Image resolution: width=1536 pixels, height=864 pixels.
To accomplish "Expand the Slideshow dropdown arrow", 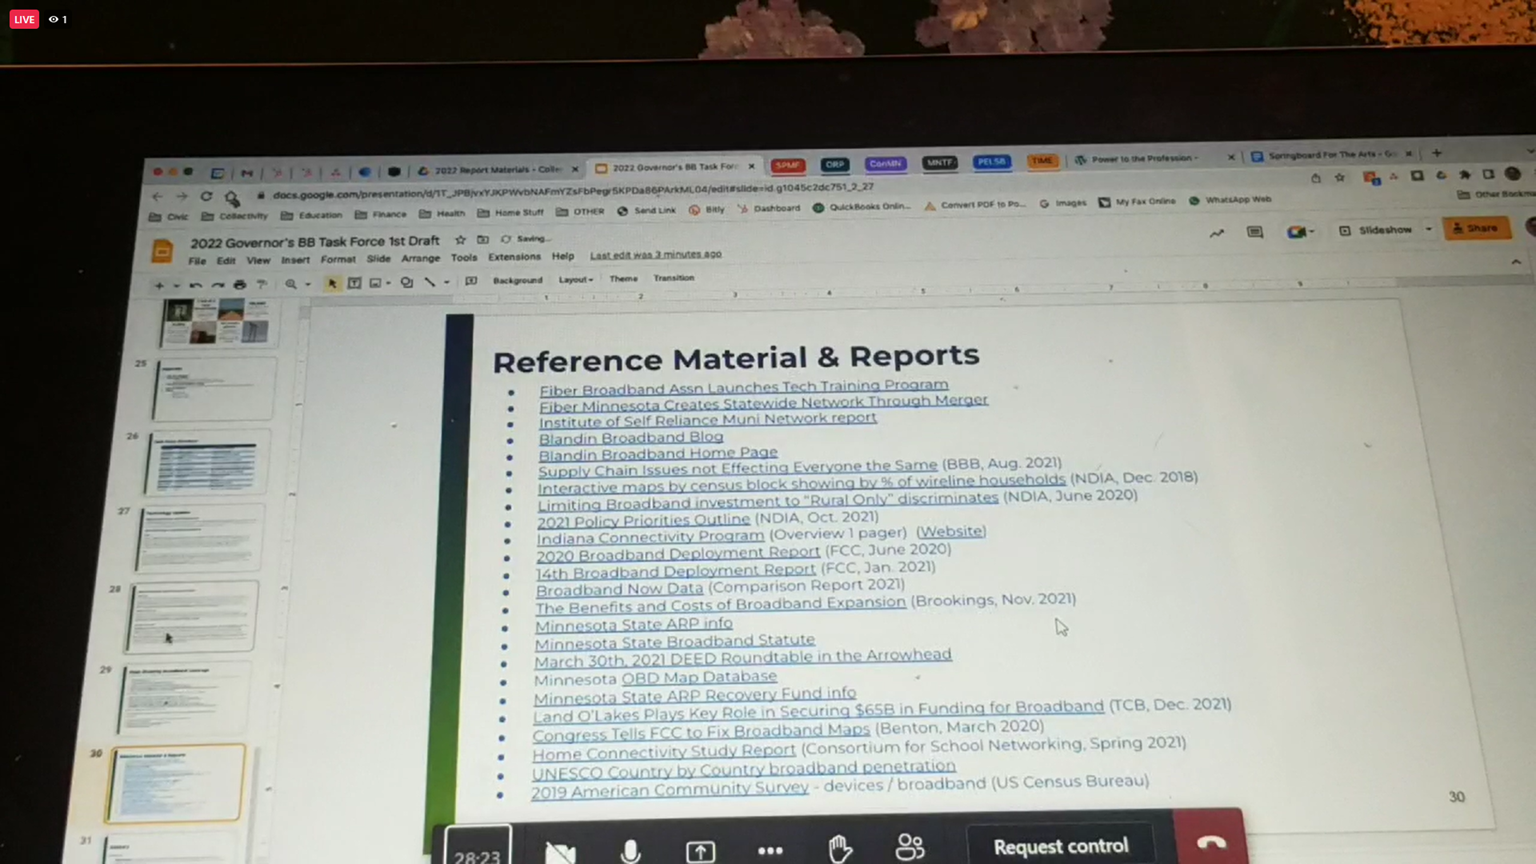I will pos(1428,230).
